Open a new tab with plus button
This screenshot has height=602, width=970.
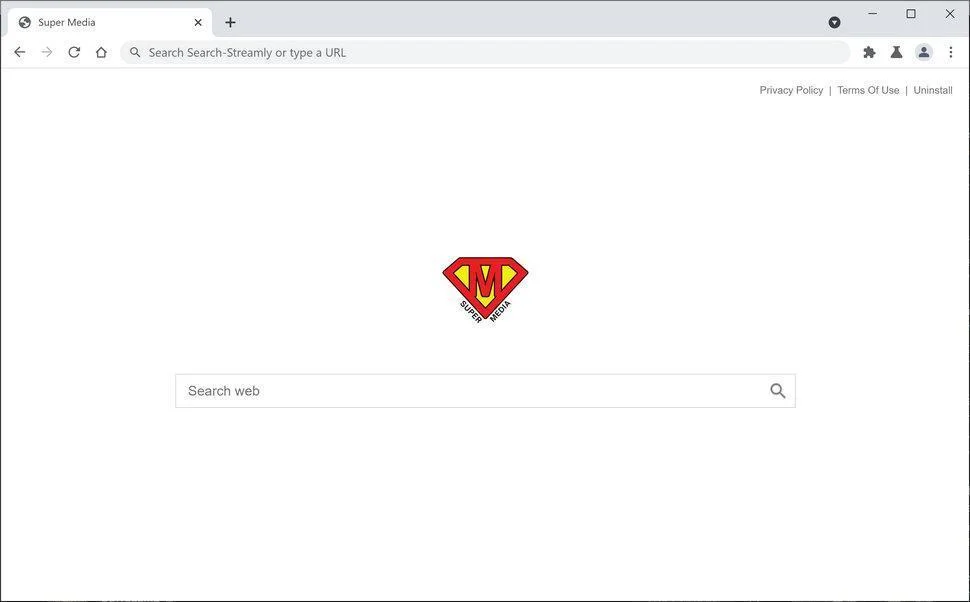[230, 23]
